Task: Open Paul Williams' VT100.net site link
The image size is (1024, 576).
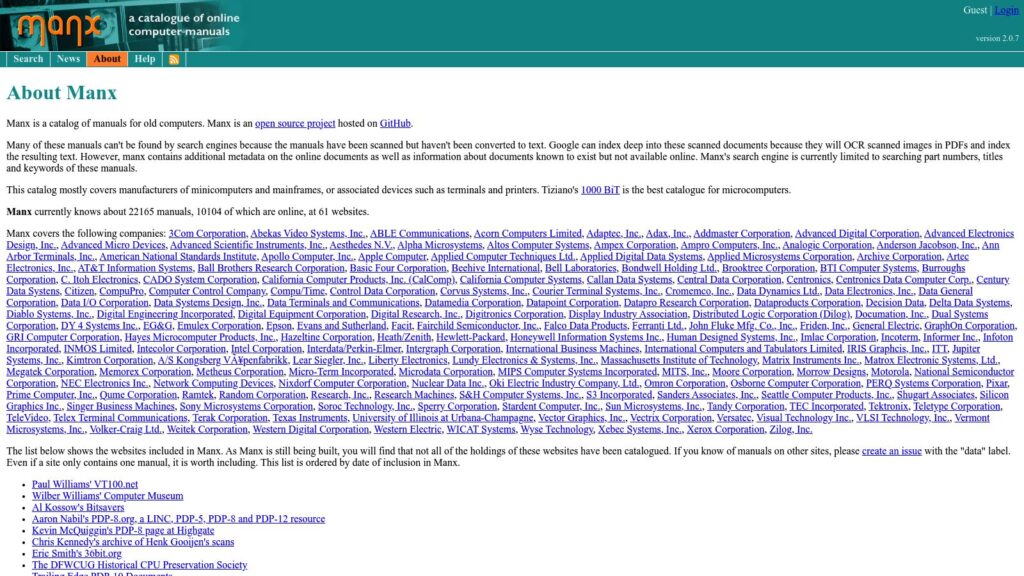Action: pos(85,485)
